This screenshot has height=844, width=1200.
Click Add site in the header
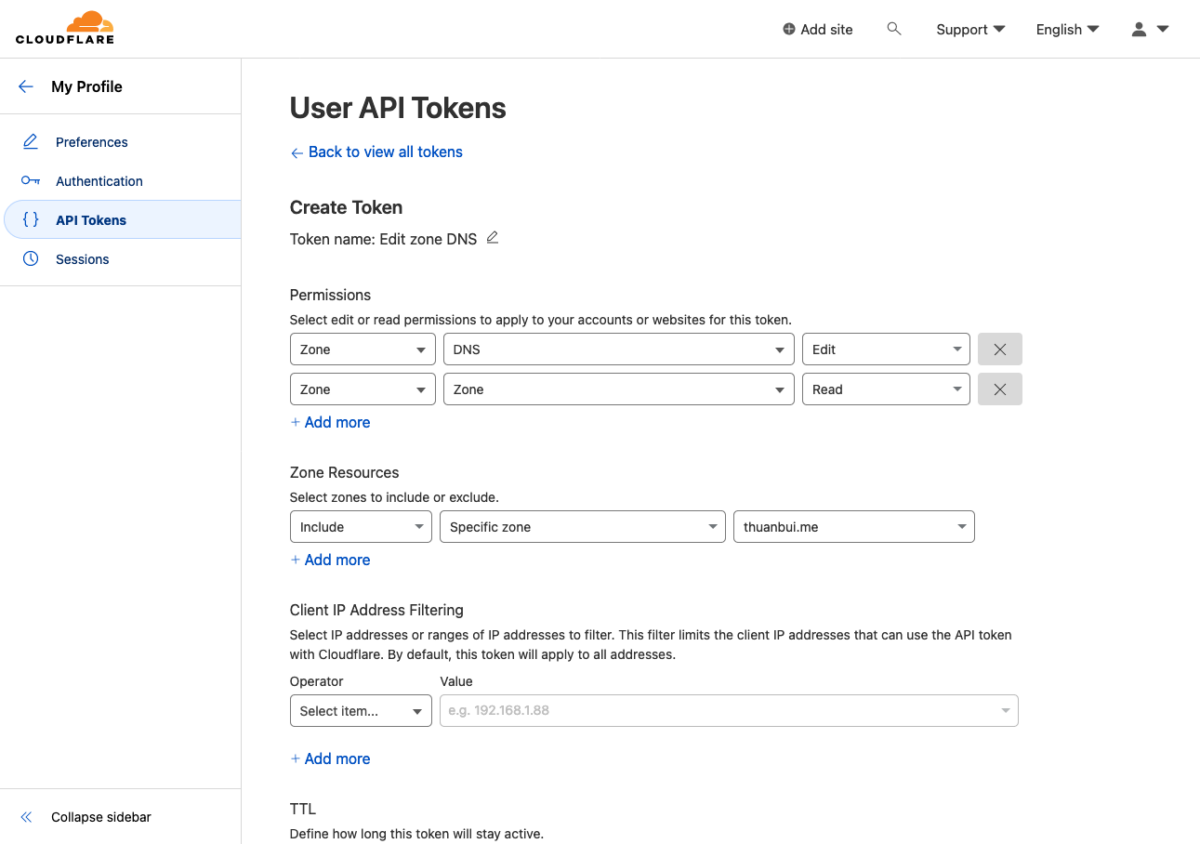pos(817,29)
